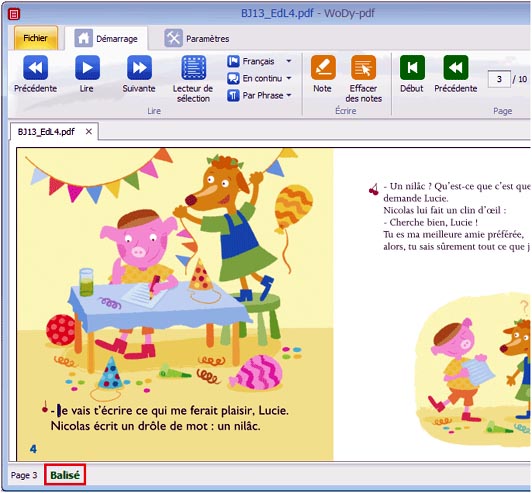532x493 pixels.
Task: Click the Français language flag icon
Action: [x=233, y=61]
